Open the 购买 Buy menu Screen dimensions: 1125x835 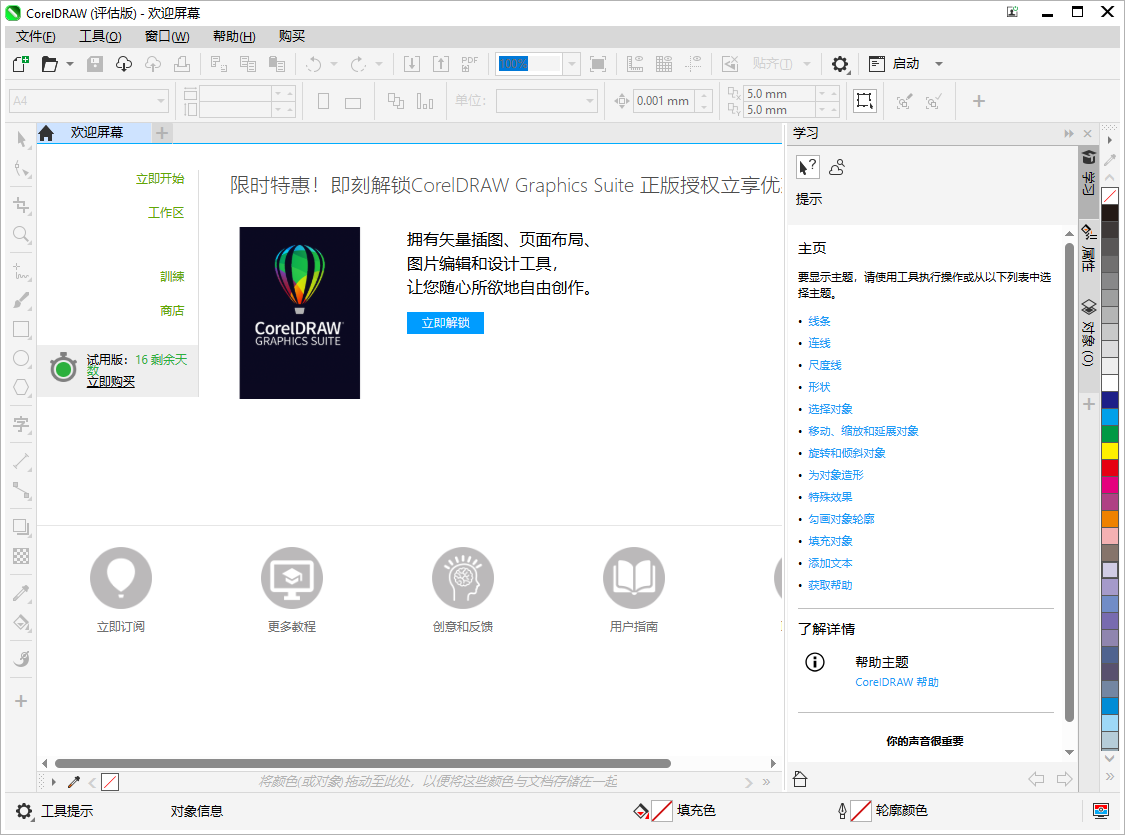coord(291,37)
